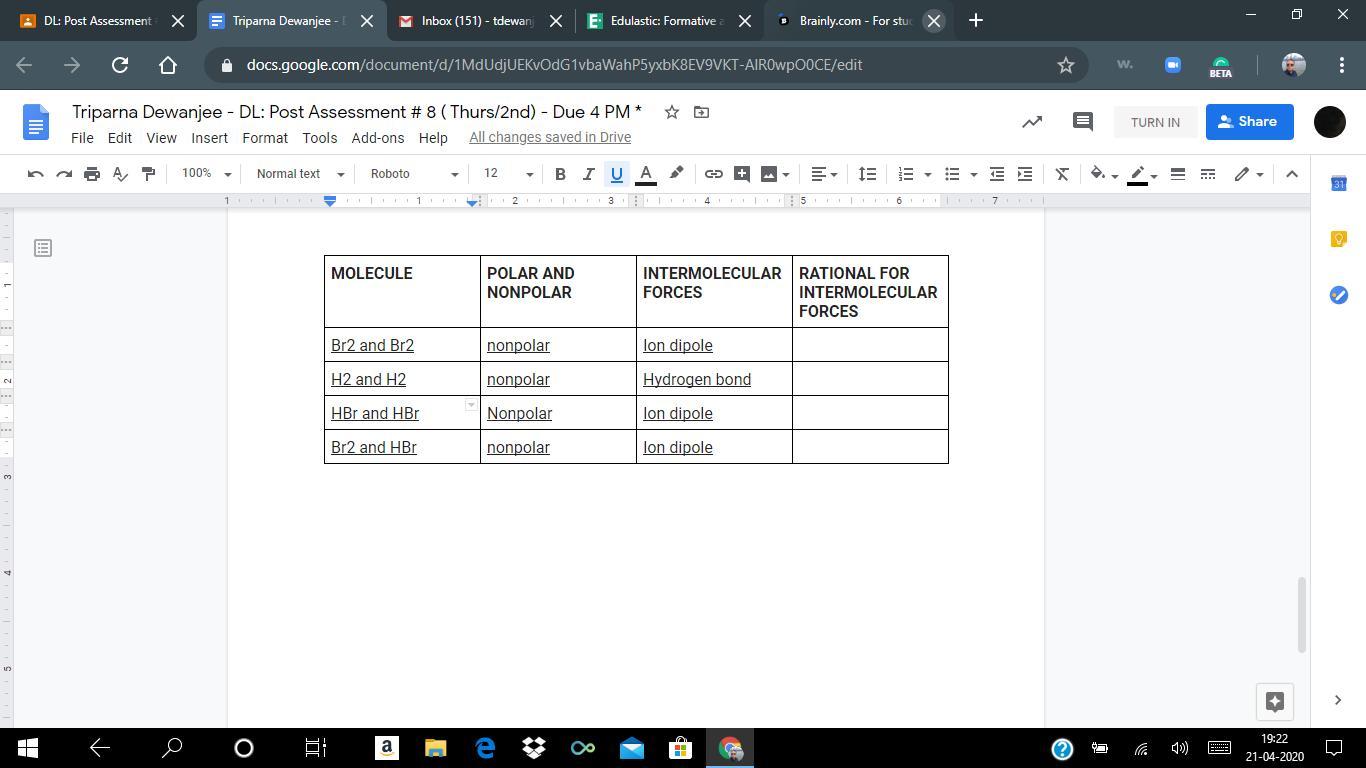Open the text color picker
Viewport: 1366px width, 768px height.
click(x=646, y=174)
